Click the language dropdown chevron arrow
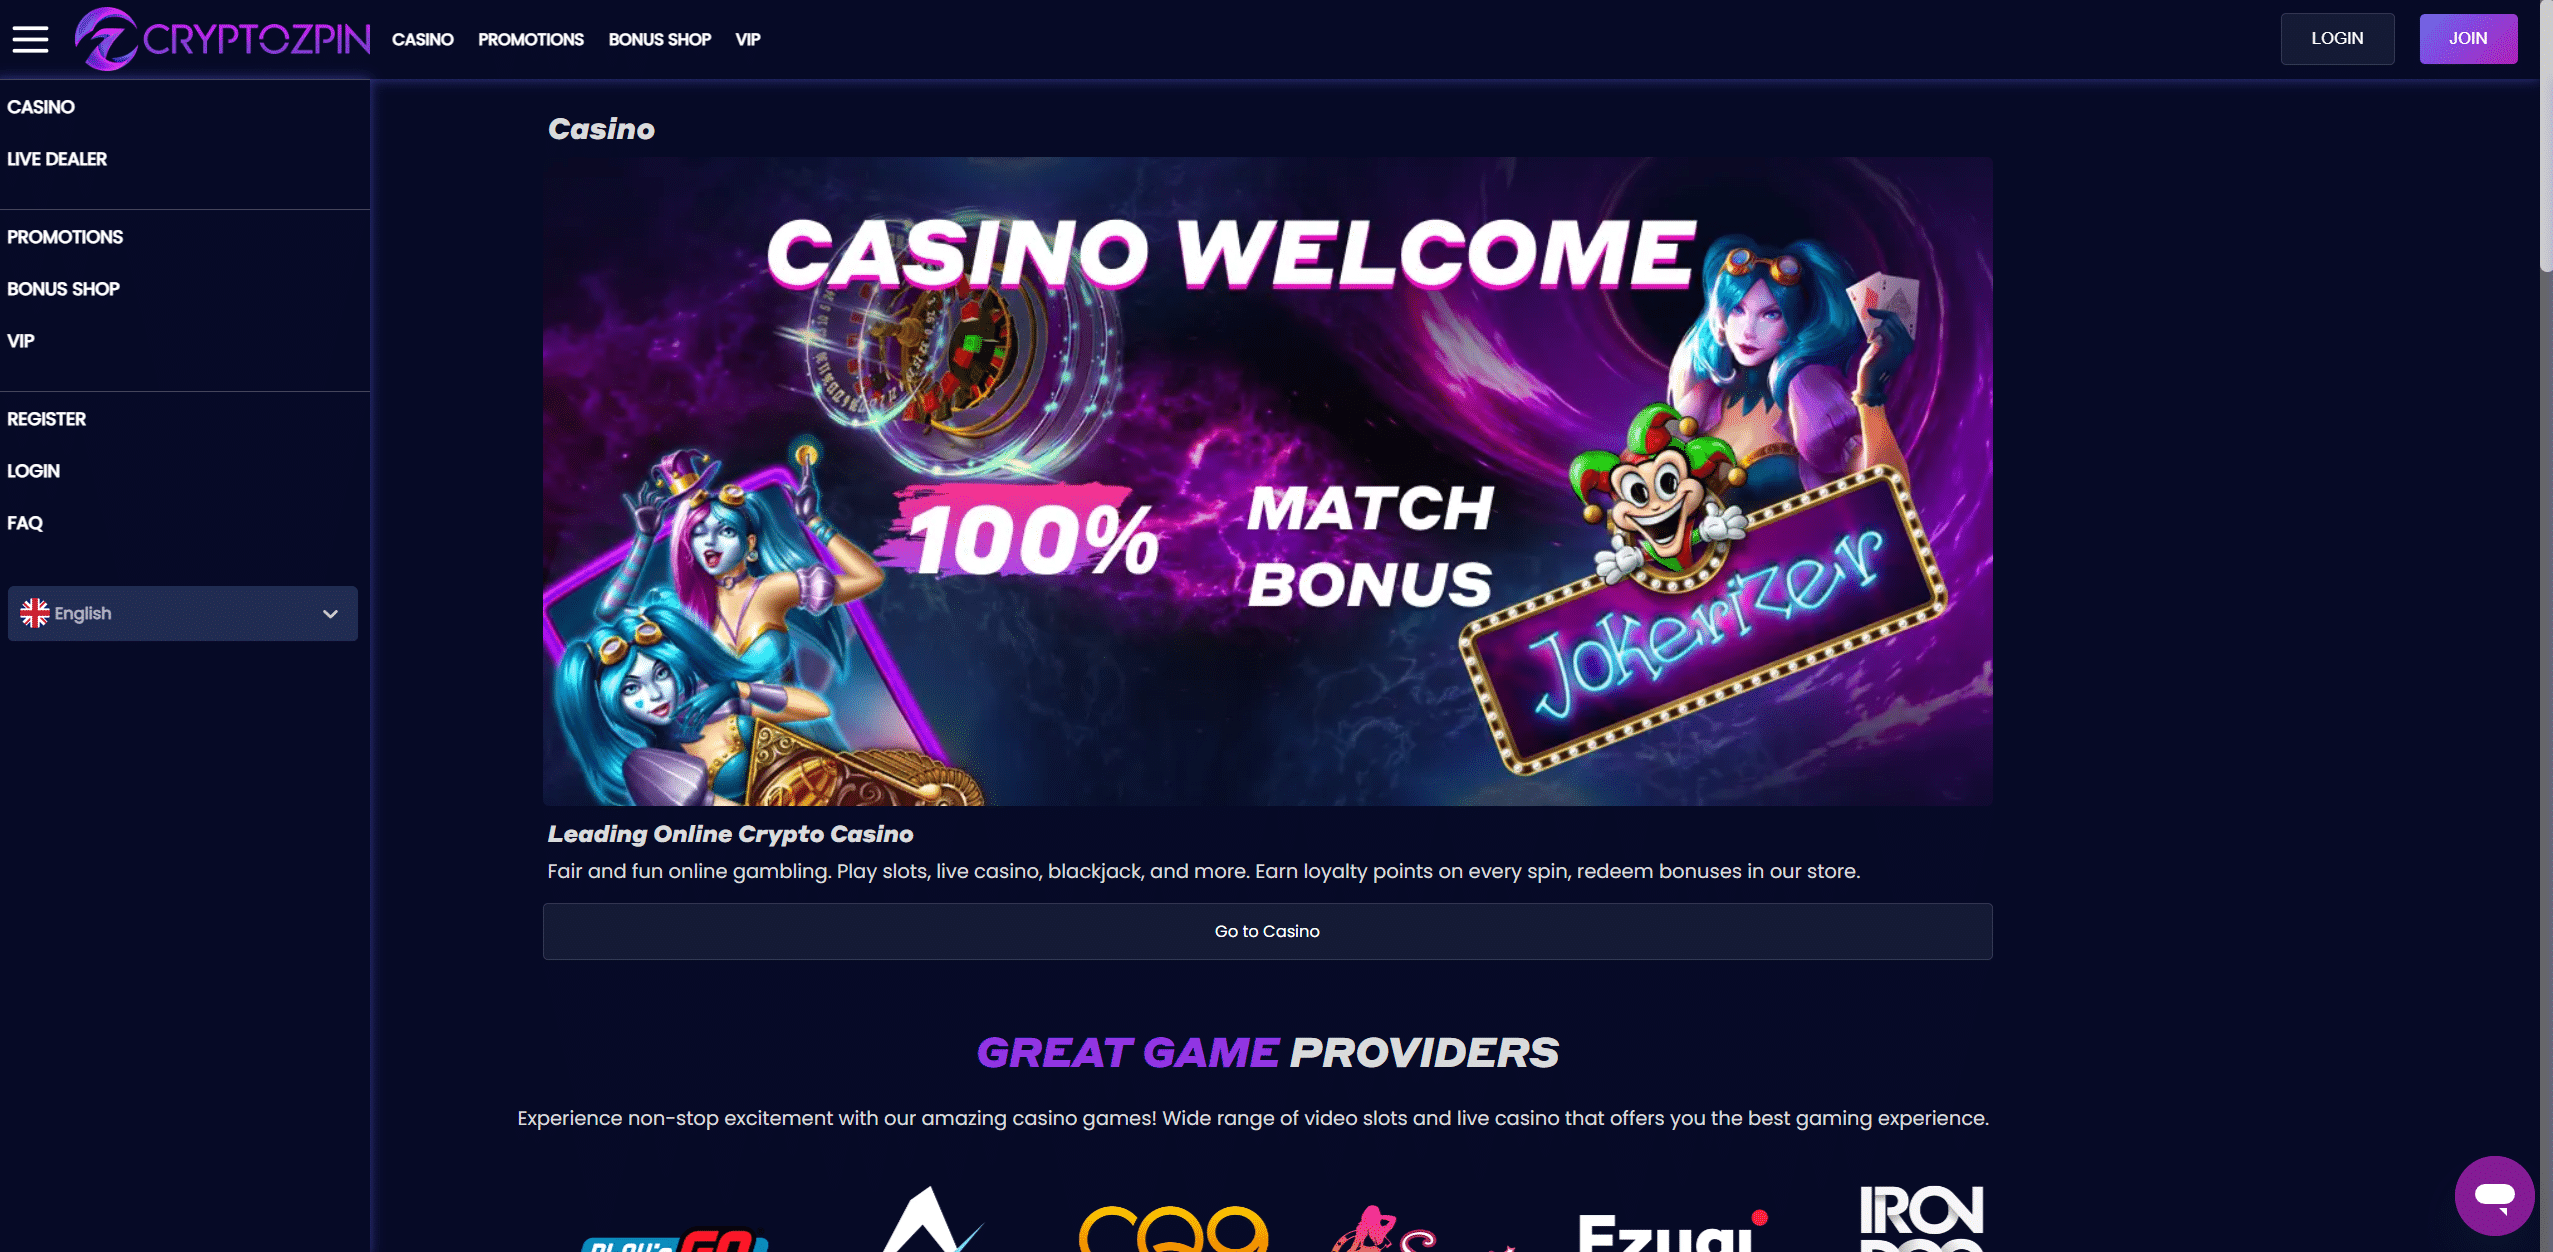The height and width of the screenshot is (1252, 2553). (330, 614)
